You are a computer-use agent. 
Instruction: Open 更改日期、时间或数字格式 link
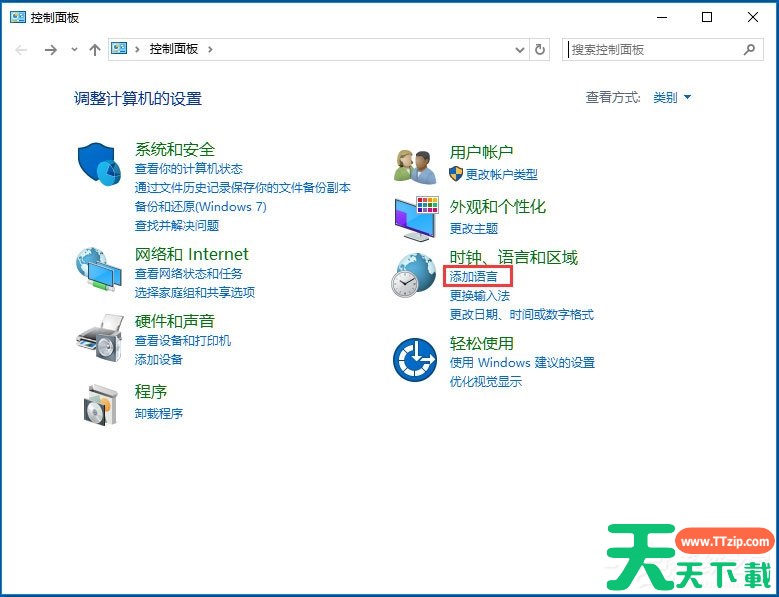point(521,314)
